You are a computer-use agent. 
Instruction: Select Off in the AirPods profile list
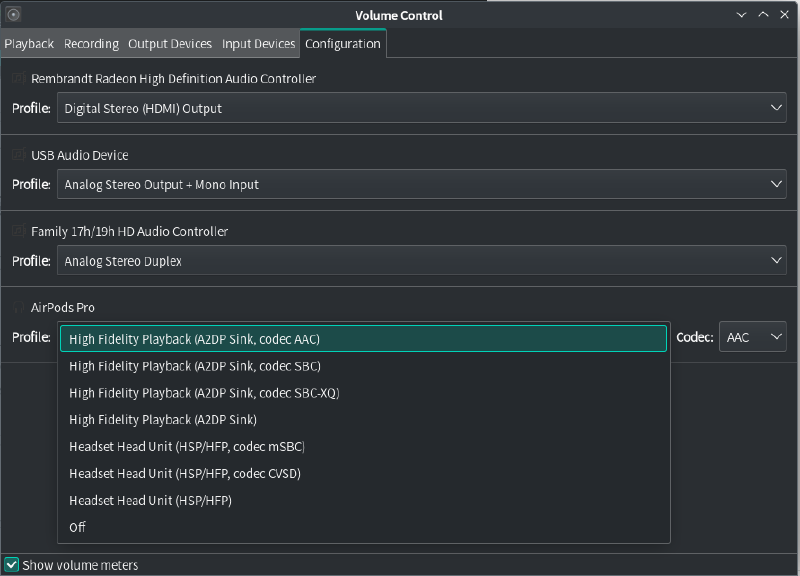(x=77, y=527)
